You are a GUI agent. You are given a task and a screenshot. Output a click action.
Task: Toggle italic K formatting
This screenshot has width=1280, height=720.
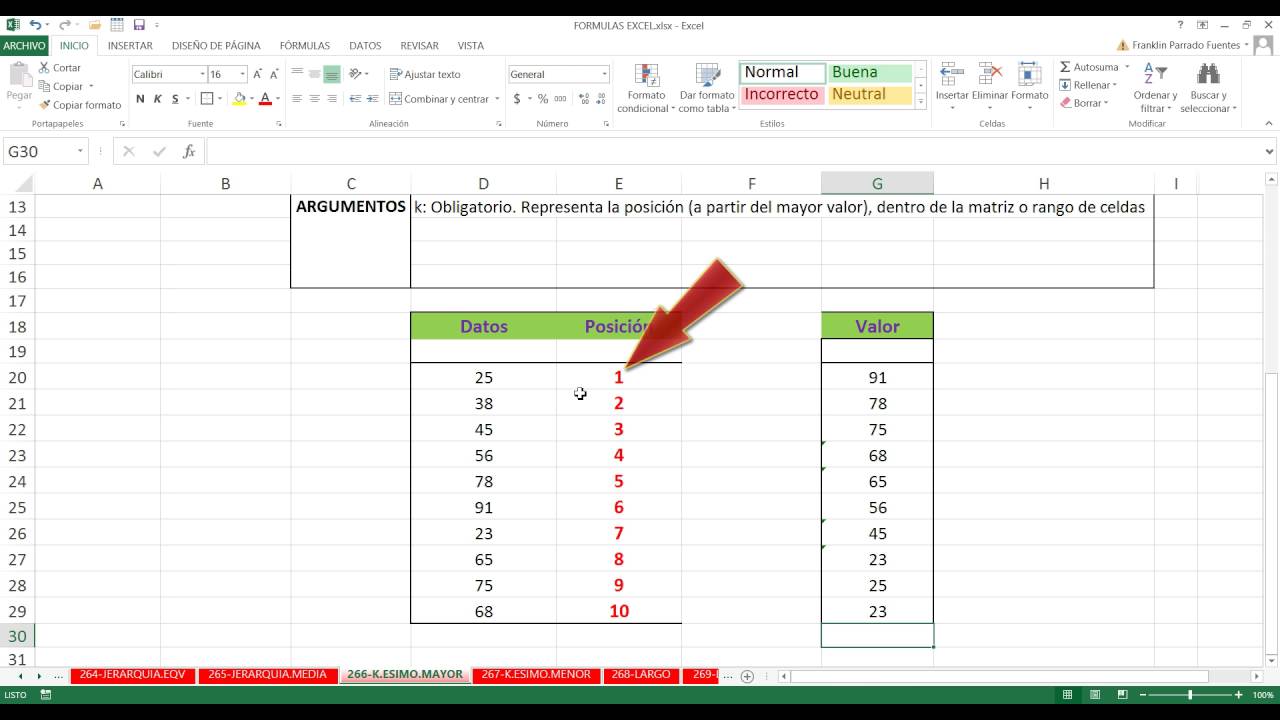tap(158, 99)
